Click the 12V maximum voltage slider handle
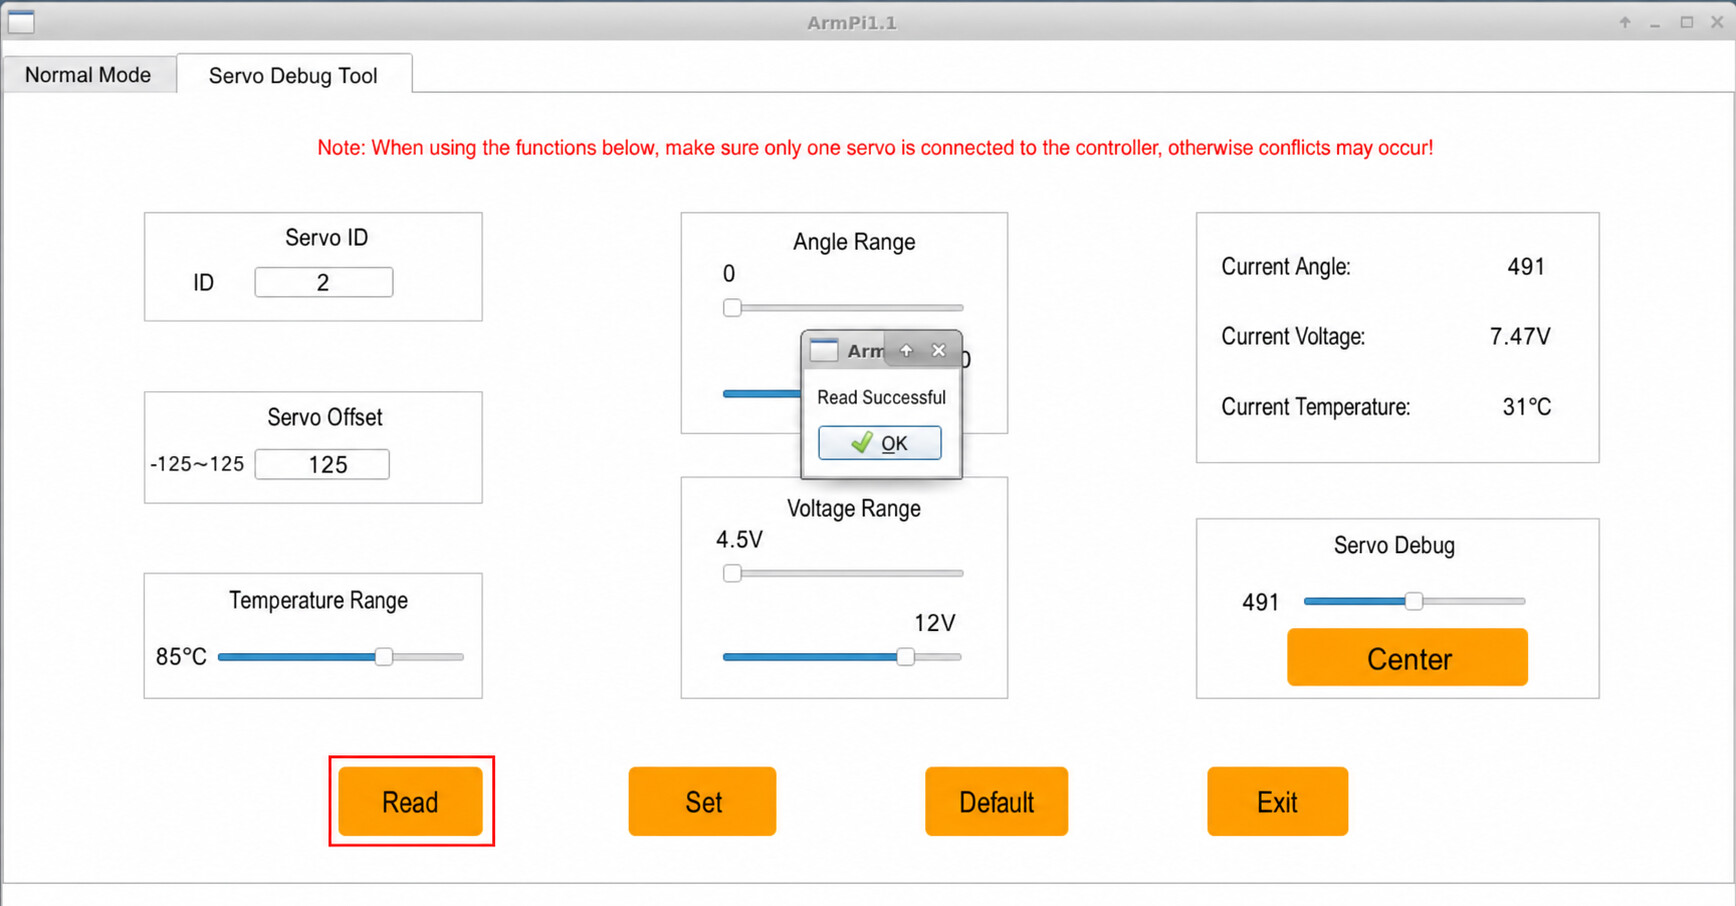Screen dimensions: 1736x906 click(905, 657)
